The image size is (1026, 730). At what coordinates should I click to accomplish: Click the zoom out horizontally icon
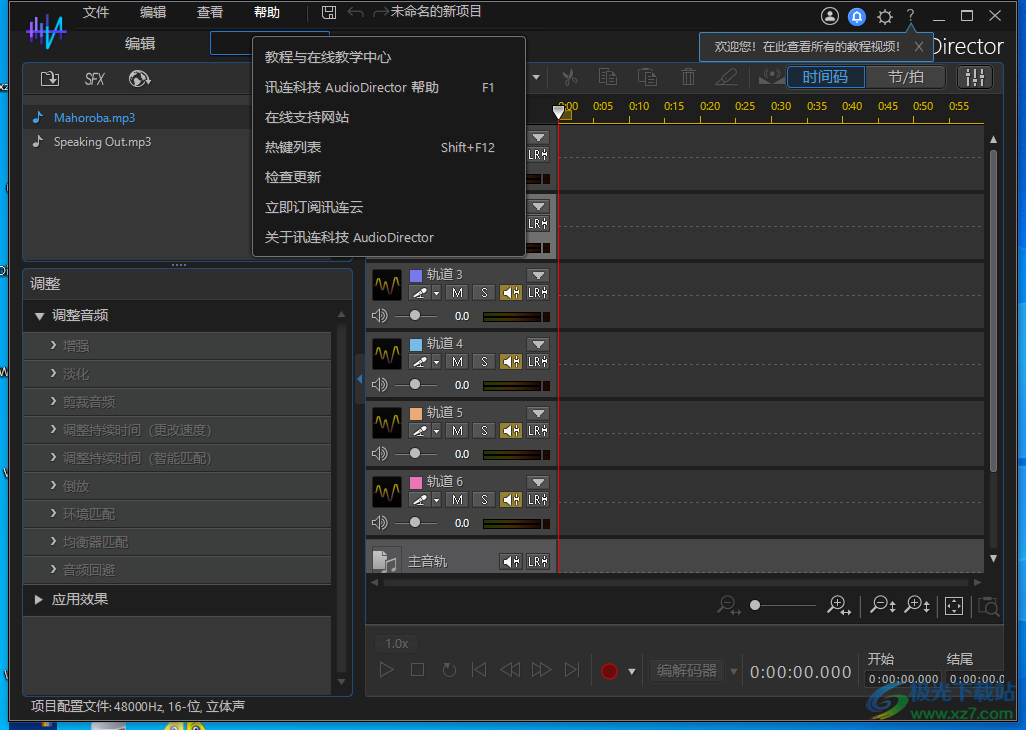point(728,605)
